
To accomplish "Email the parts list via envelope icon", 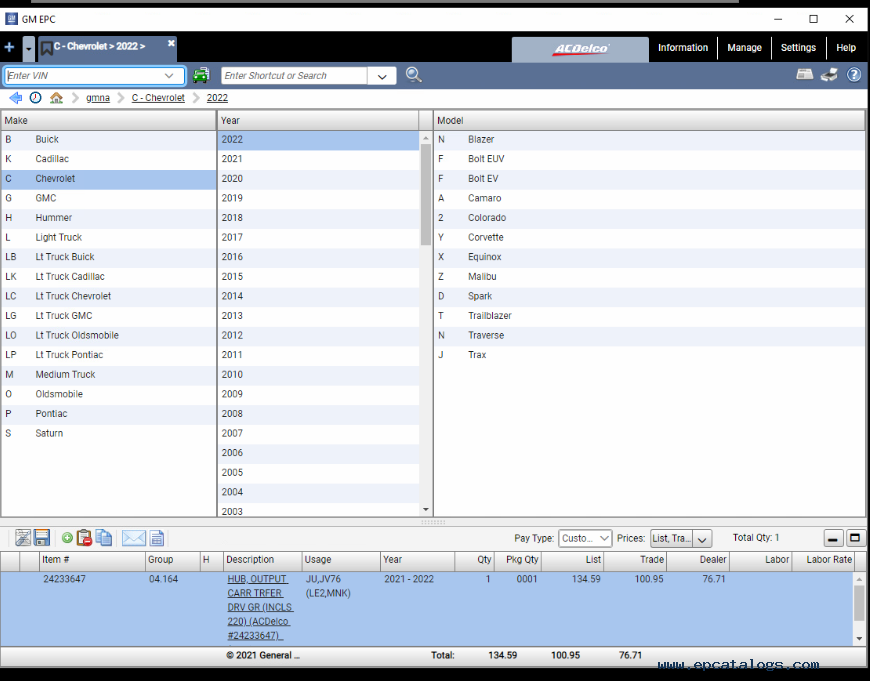I will (133, 538).
